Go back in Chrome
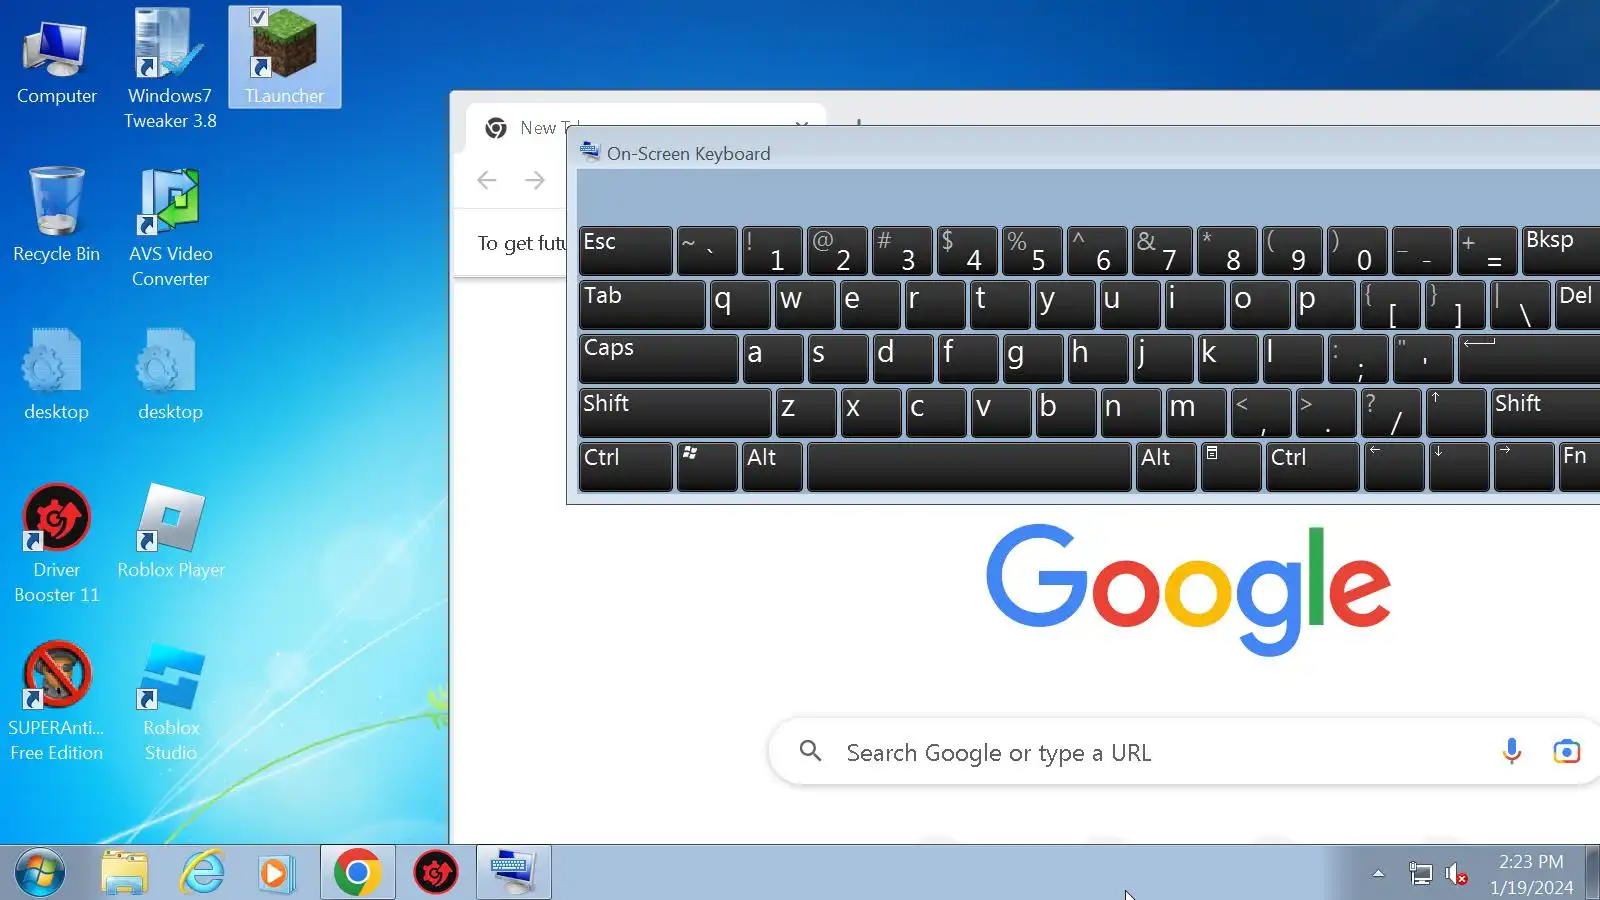Viewport: 1600px width, 900px height. pos(487,180)
